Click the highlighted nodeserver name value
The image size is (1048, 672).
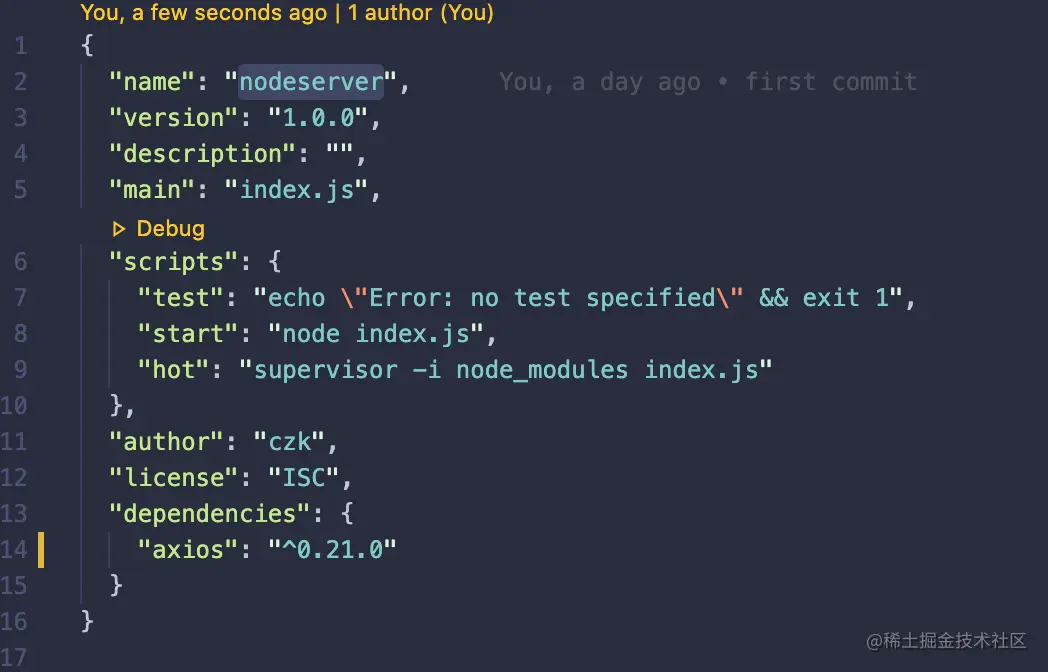click(311, 82)
